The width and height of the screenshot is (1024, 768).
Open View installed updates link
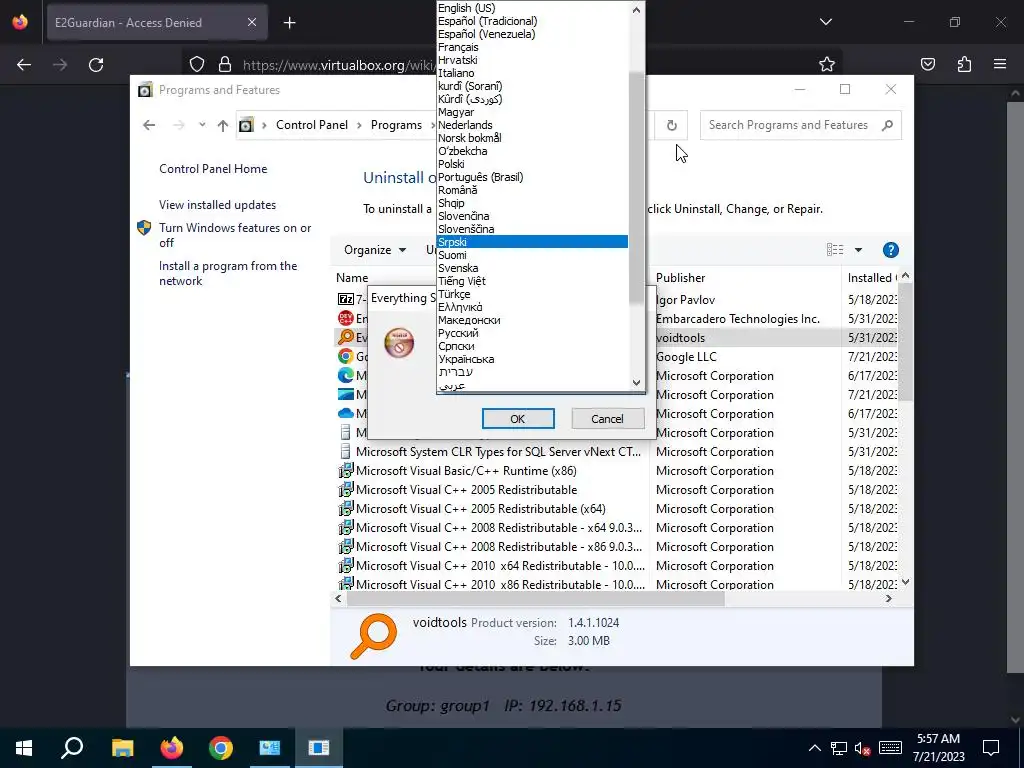click(217, 204)
